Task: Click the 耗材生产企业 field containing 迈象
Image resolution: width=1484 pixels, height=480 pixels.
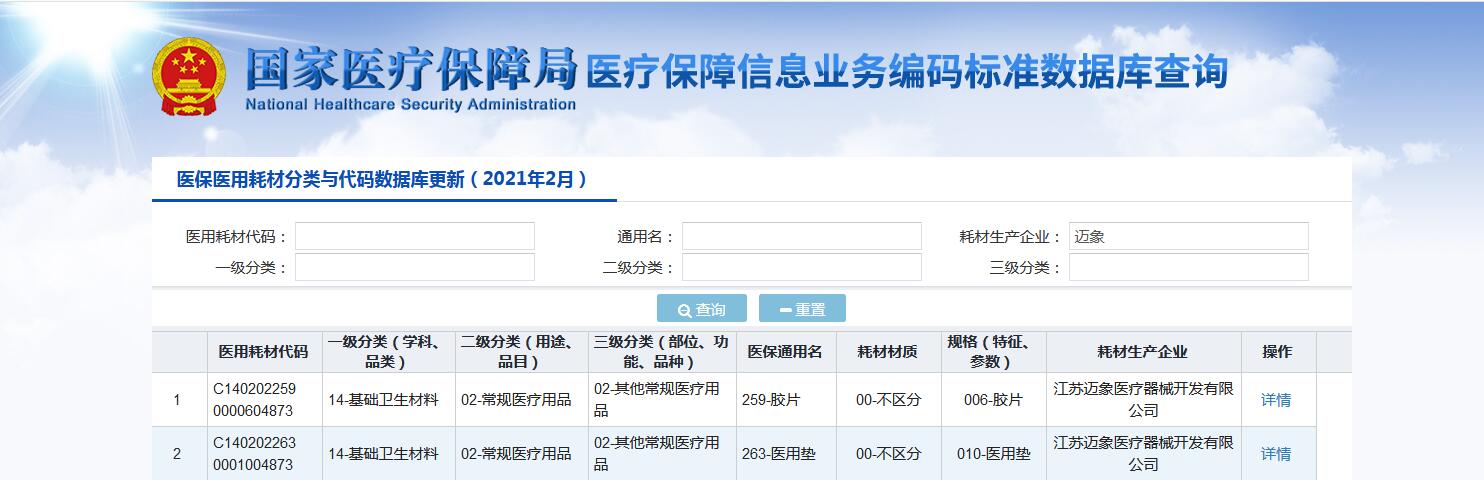Action: (x=1188, y=236)
